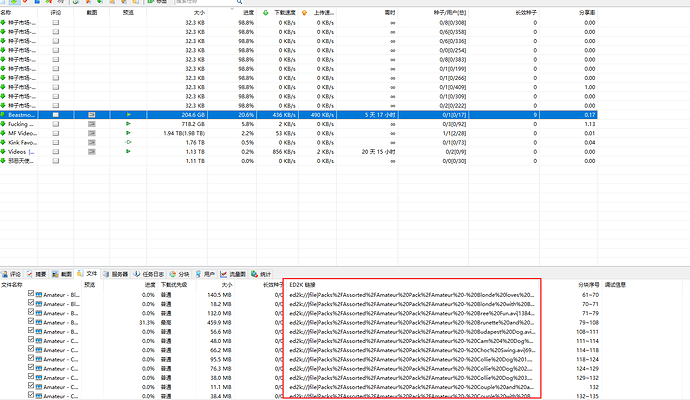Select the 718.2 GB task row progress cell

tap(232, 124)
